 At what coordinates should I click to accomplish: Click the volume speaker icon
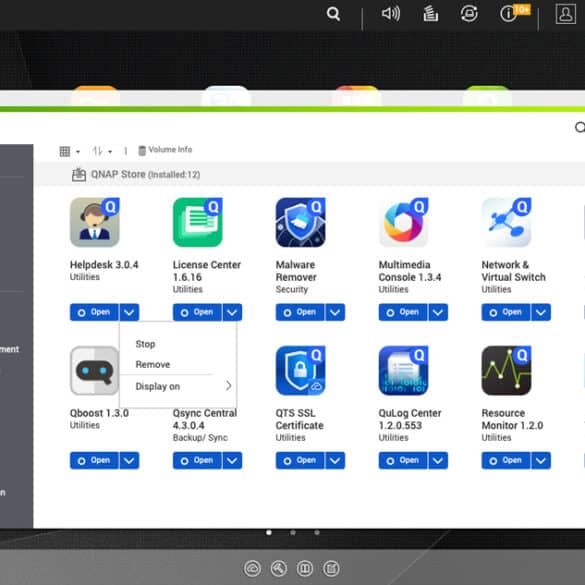[x=391, y=14]
